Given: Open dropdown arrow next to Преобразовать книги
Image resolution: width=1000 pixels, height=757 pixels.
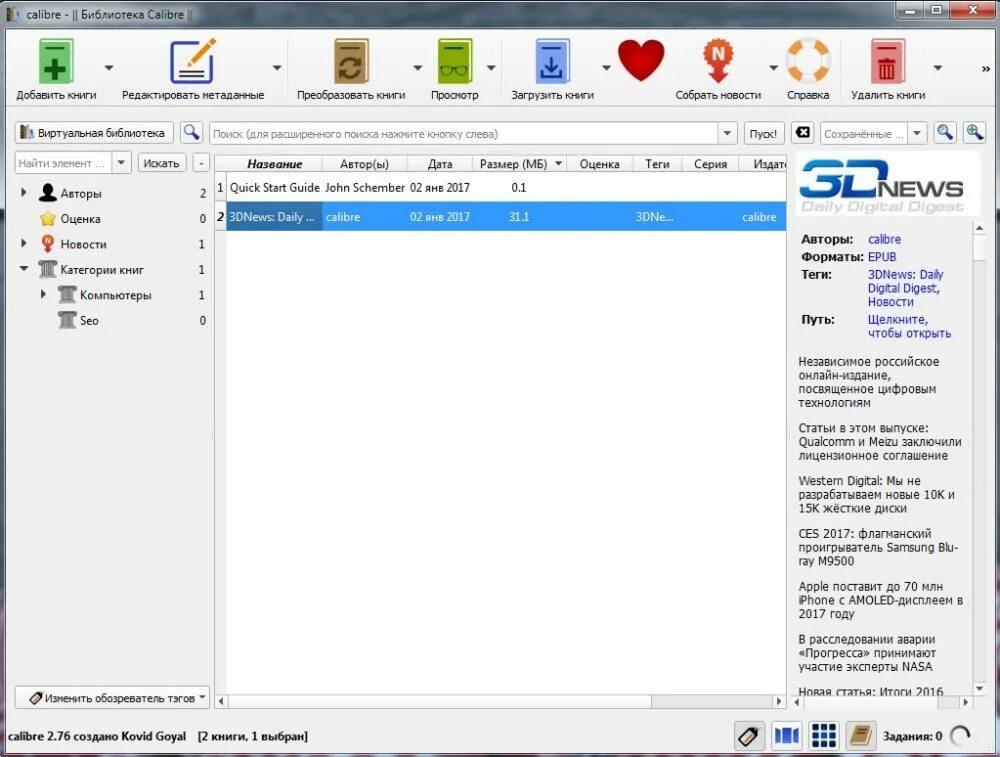Looking at the screenshot, I should (418, 68).
